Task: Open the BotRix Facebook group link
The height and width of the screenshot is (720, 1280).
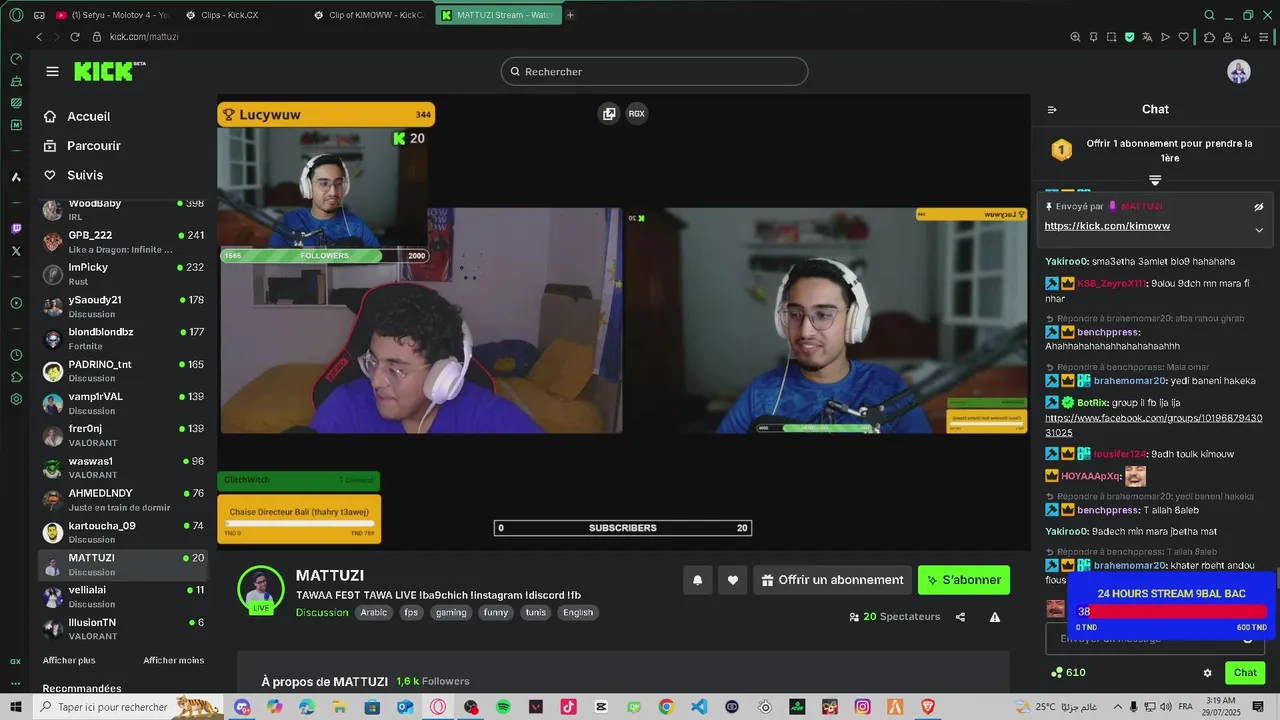Action: [x=1153, y=425]
